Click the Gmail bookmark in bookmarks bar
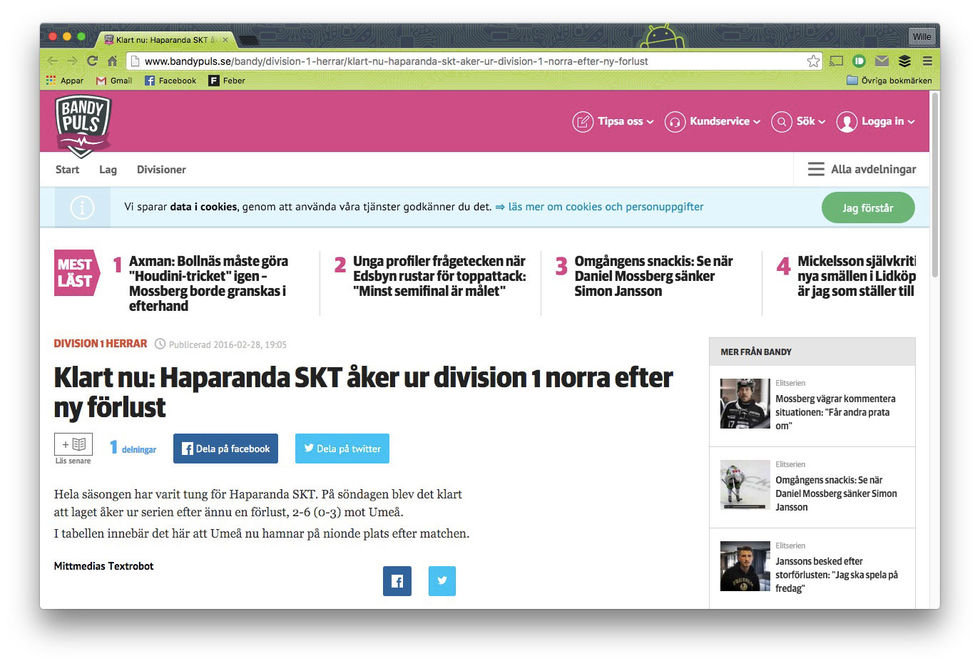 pyautogui.click(x=113, y=80)
